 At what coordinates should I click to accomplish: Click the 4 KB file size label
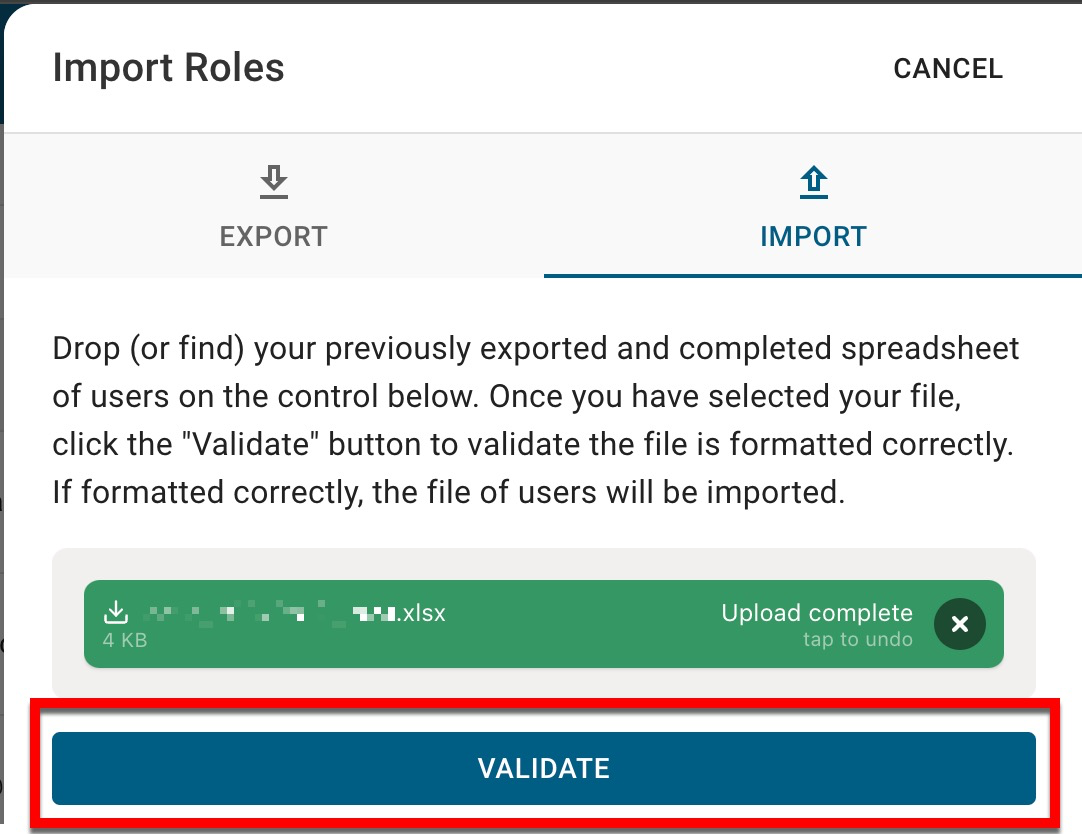(125, 640)
